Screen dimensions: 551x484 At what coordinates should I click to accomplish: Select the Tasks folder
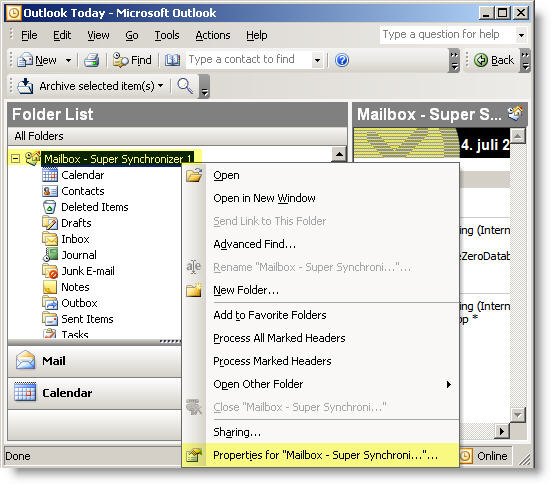[x=74, y=334]
